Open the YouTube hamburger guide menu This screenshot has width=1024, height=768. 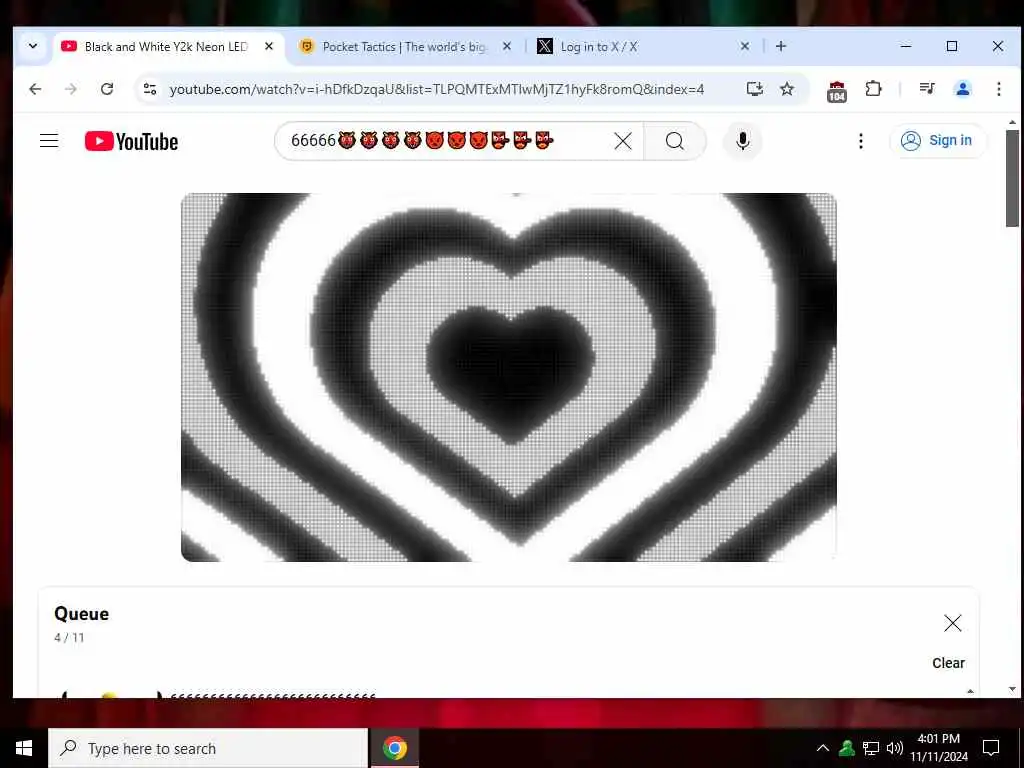coord(49,140)
